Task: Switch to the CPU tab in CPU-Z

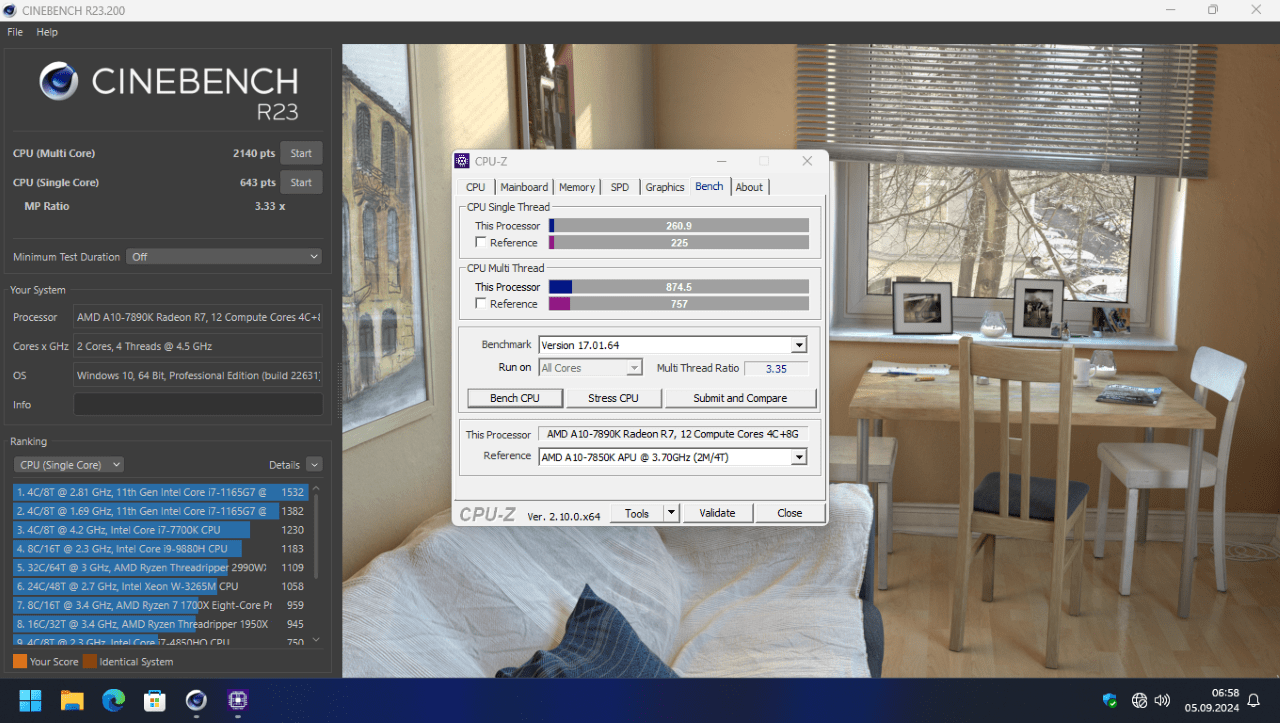Action: click(476, 187)
